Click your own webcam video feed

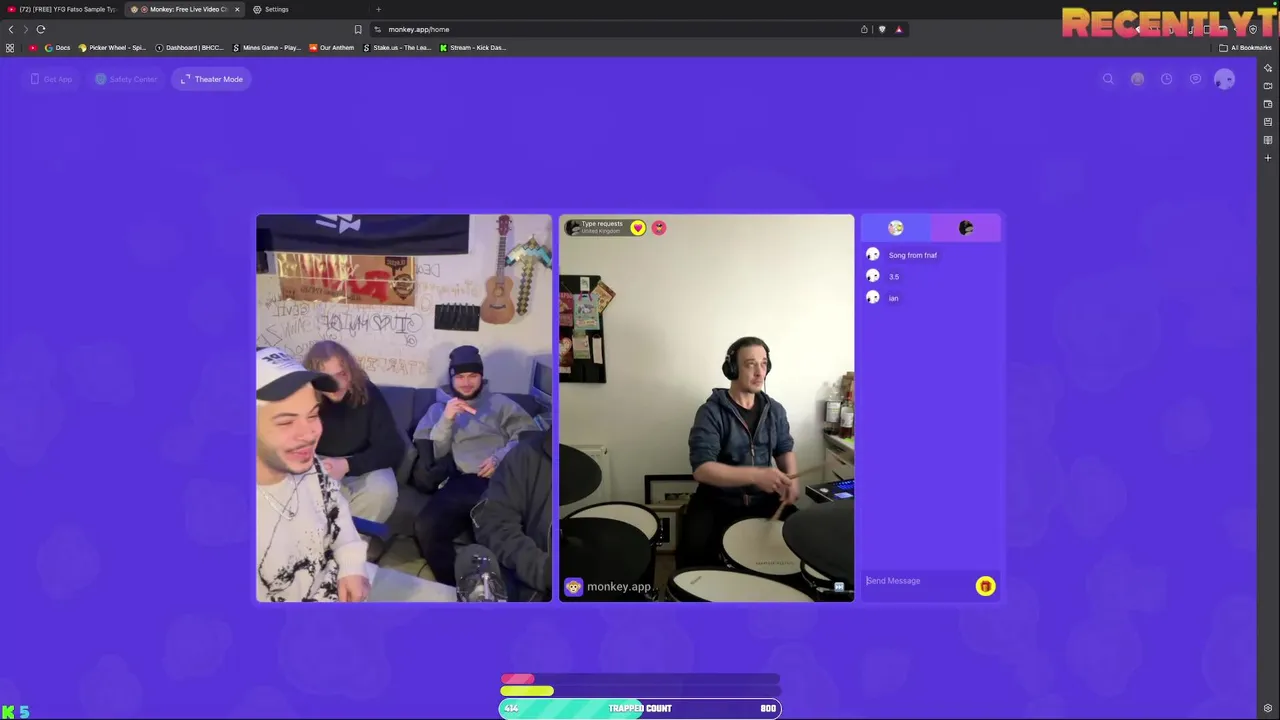(x=404, y=408)
